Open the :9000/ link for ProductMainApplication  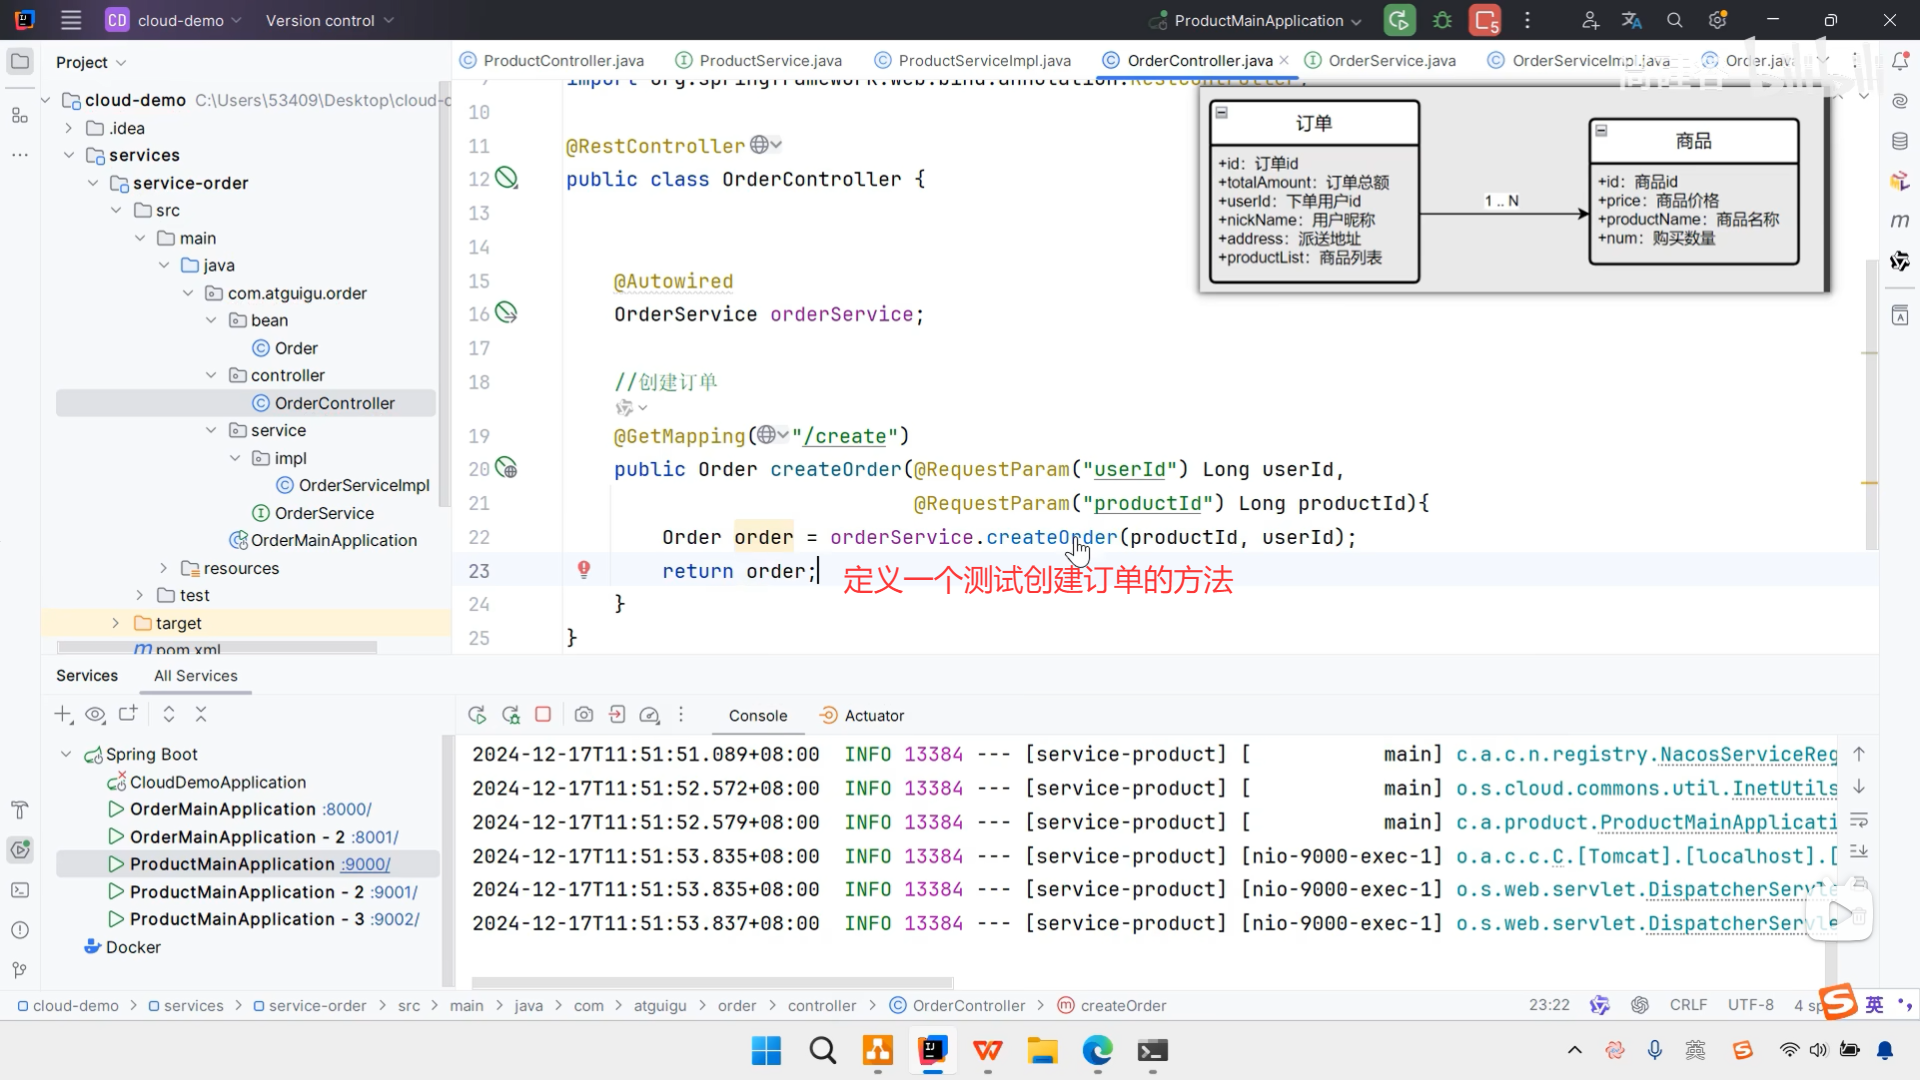coord(365,864)
